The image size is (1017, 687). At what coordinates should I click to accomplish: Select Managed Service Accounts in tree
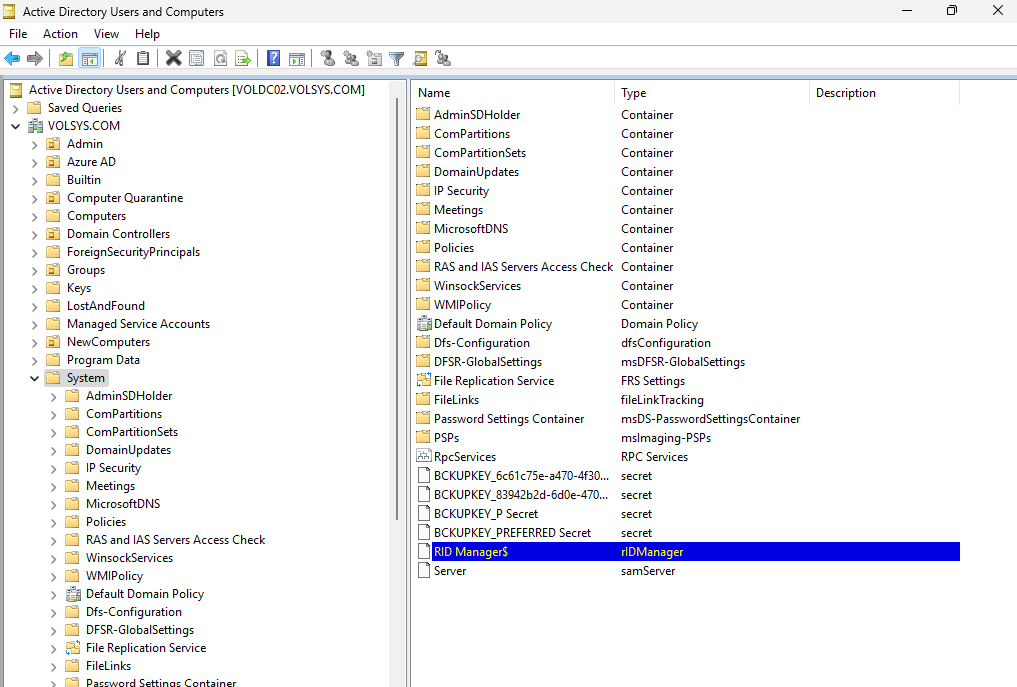click(x=138, y=324)
